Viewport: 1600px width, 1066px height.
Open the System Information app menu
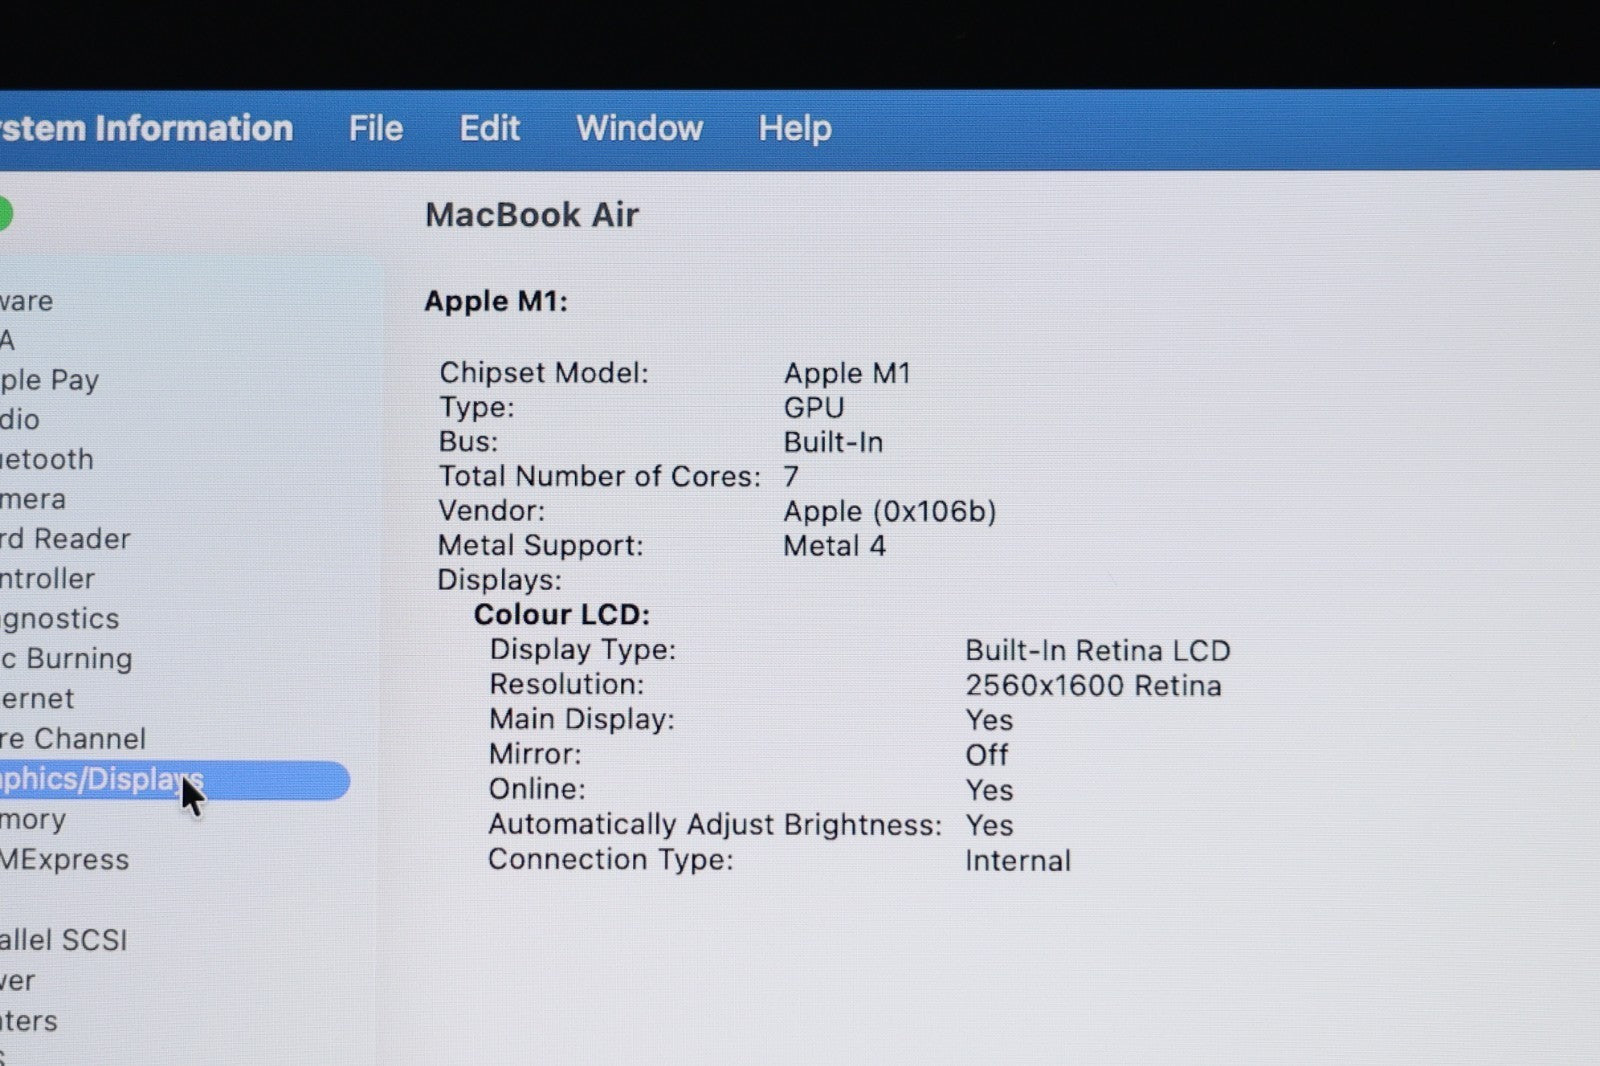click(x=146, y=129)
